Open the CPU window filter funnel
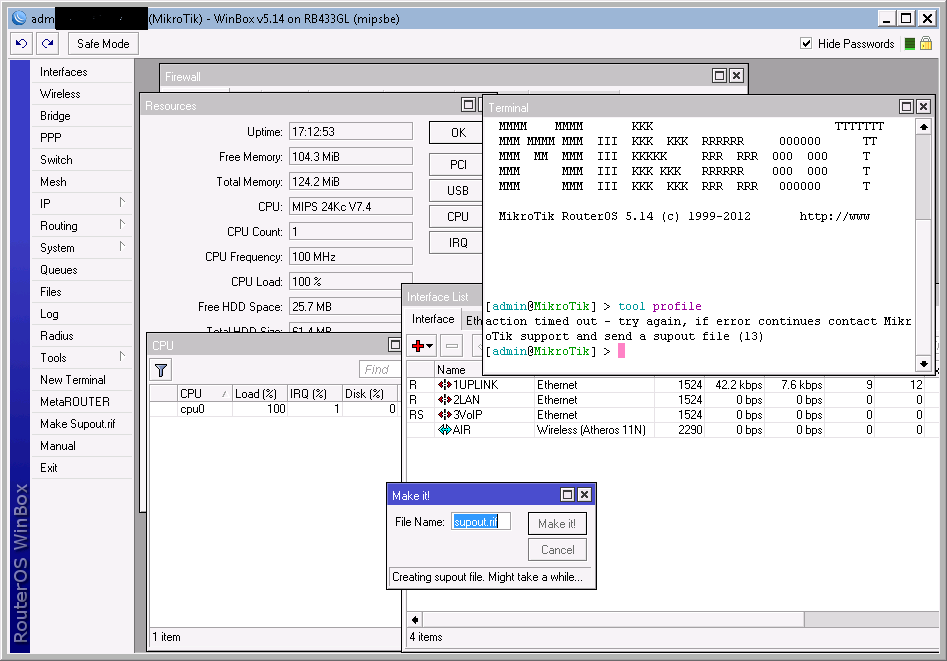 161,370
